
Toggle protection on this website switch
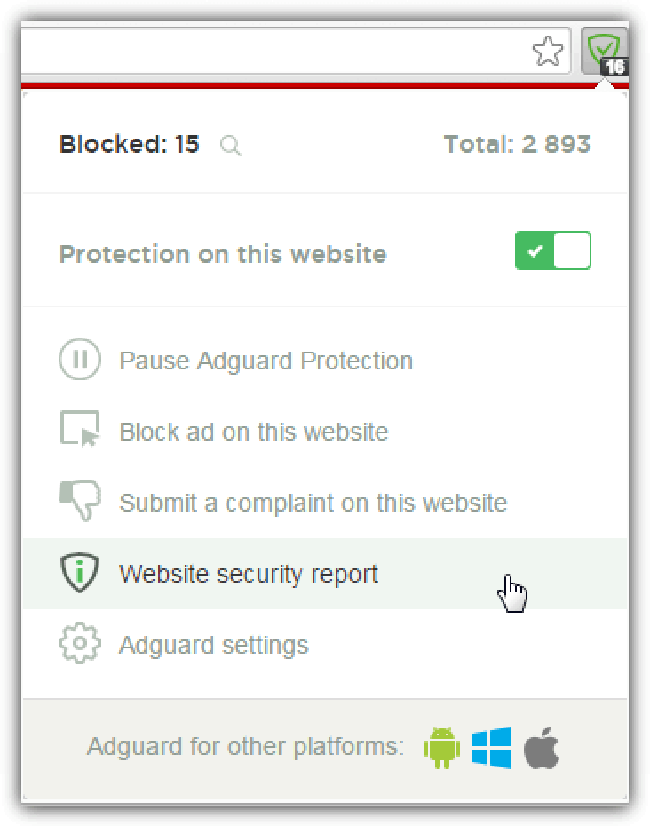[553, 251]
